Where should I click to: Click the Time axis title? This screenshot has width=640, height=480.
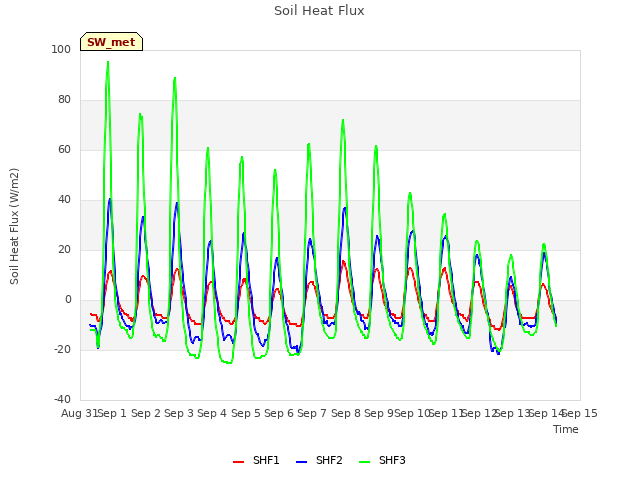[x=566, y=429]
